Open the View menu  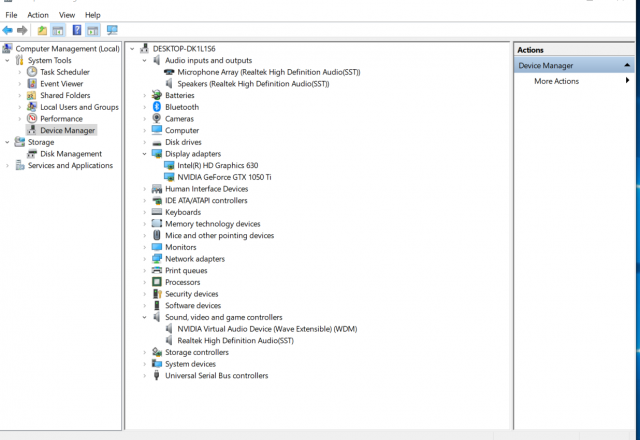(67, 15)
